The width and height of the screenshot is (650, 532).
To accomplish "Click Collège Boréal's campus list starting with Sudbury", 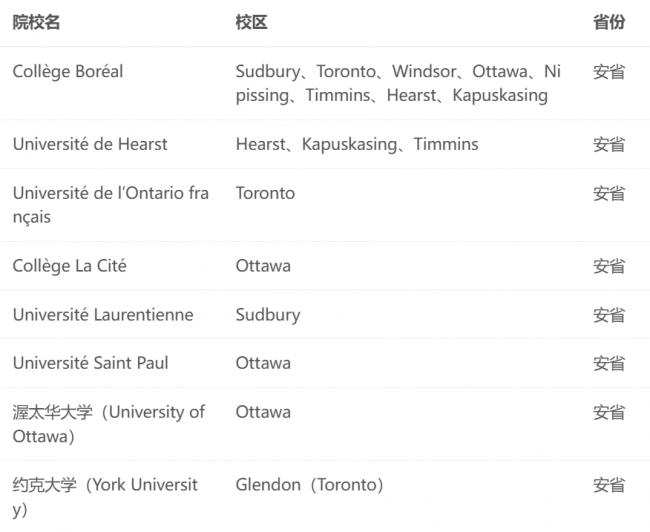I will [x=398, y=83].
